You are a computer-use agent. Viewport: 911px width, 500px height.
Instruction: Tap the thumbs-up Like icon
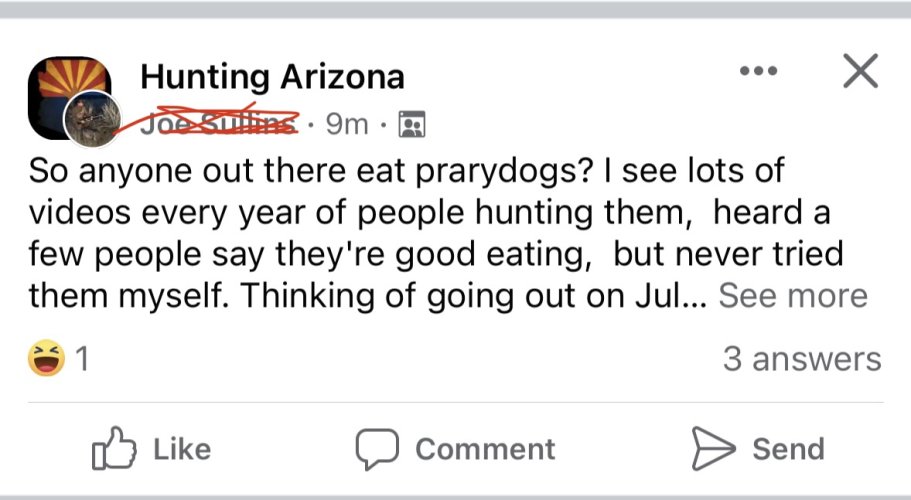pos(114,448)
